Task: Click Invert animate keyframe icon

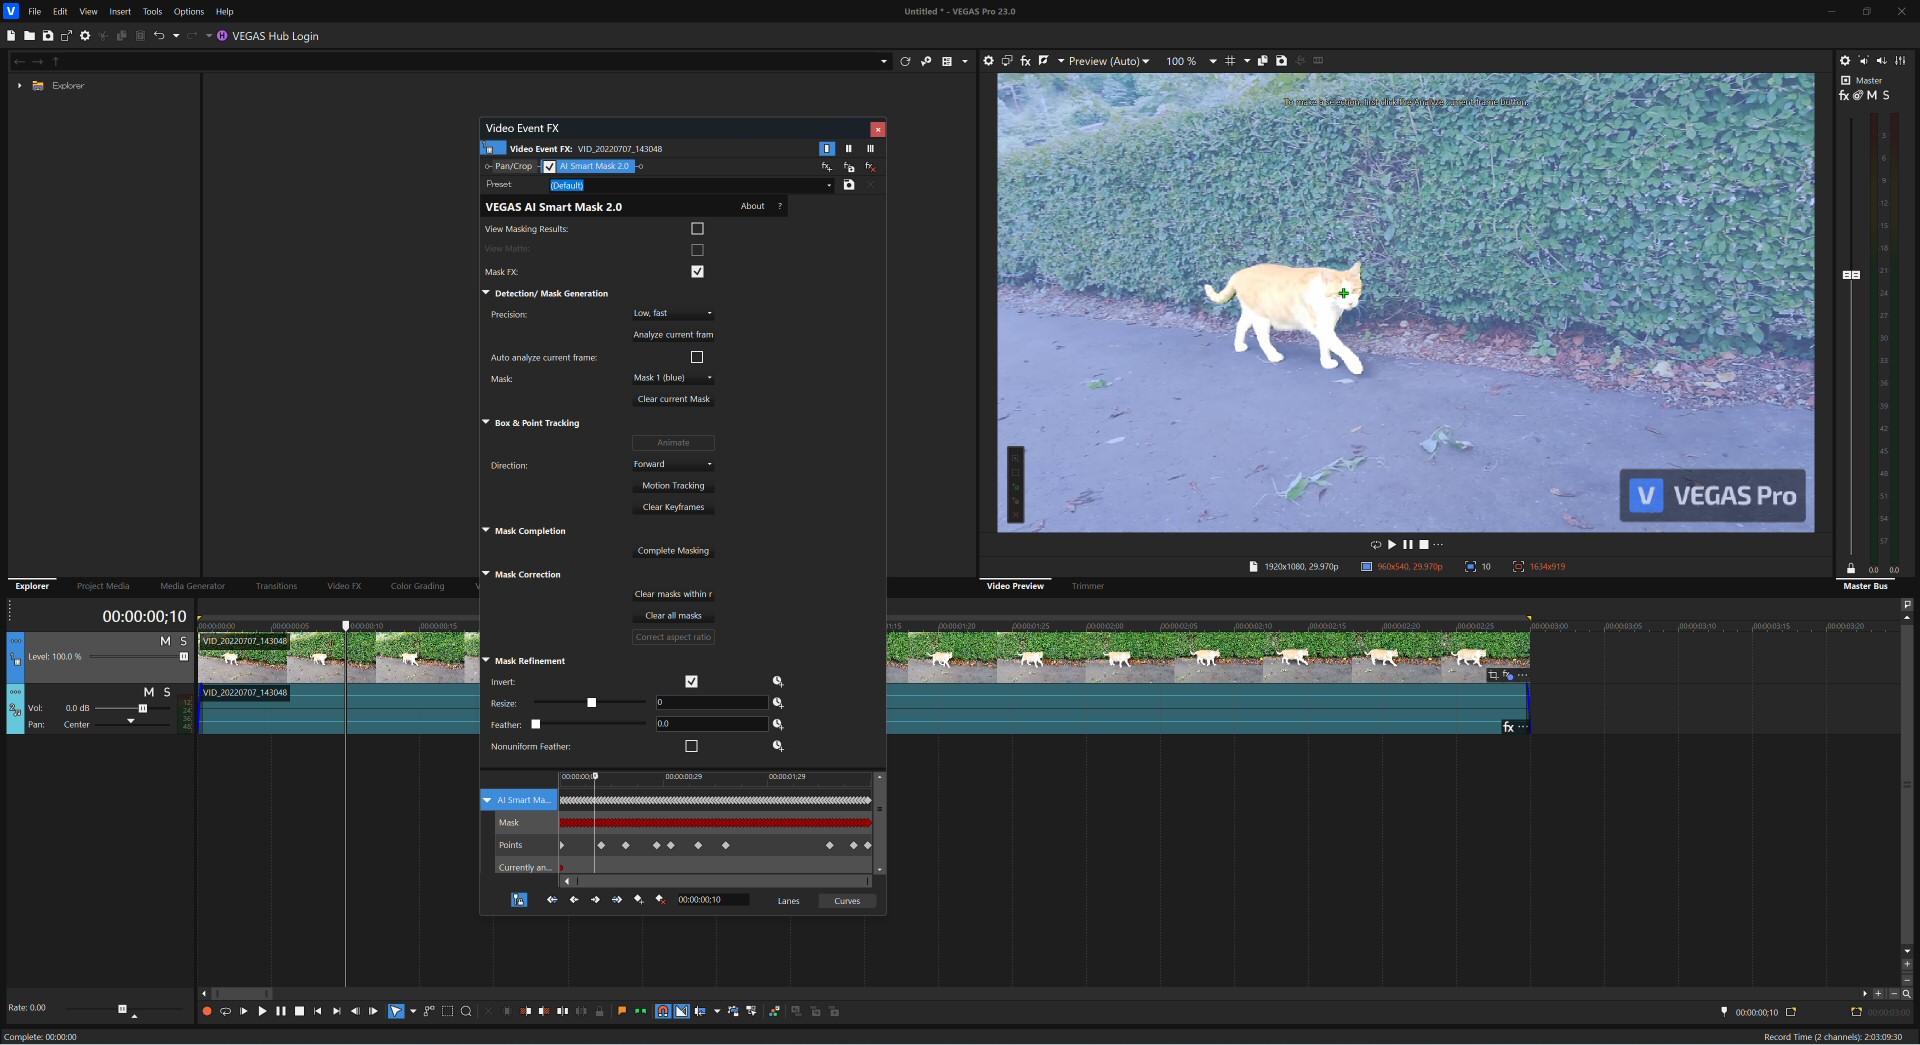Action: tap(778, 682)
